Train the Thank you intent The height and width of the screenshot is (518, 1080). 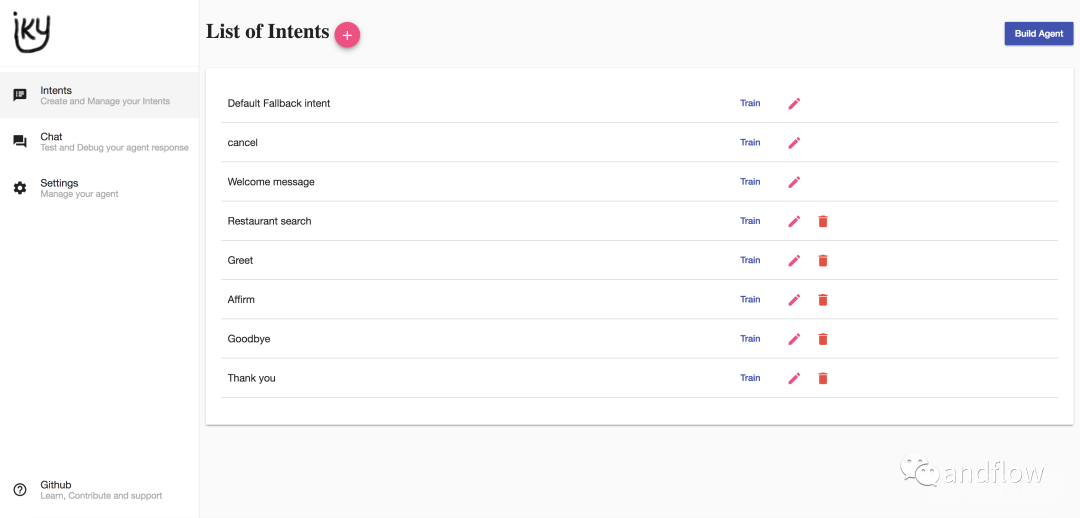(x=750, y=378)
